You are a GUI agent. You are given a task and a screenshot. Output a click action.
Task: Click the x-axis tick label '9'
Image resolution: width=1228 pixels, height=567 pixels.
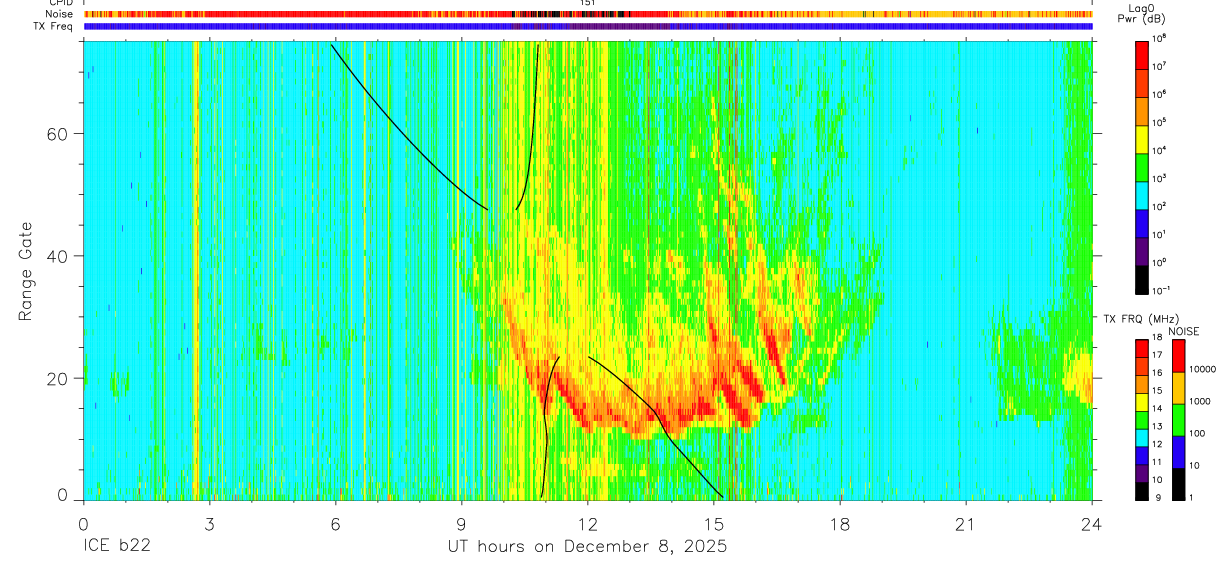pyautogui.click(x=461, y=524)
